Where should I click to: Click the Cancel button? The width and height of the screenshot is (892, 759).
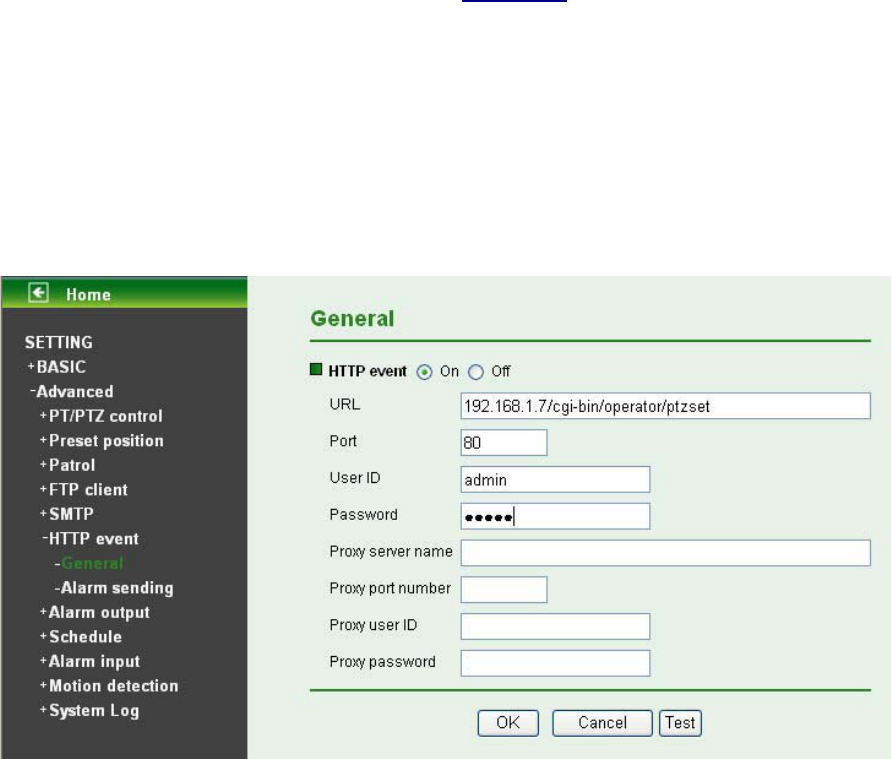pos(602,723)
